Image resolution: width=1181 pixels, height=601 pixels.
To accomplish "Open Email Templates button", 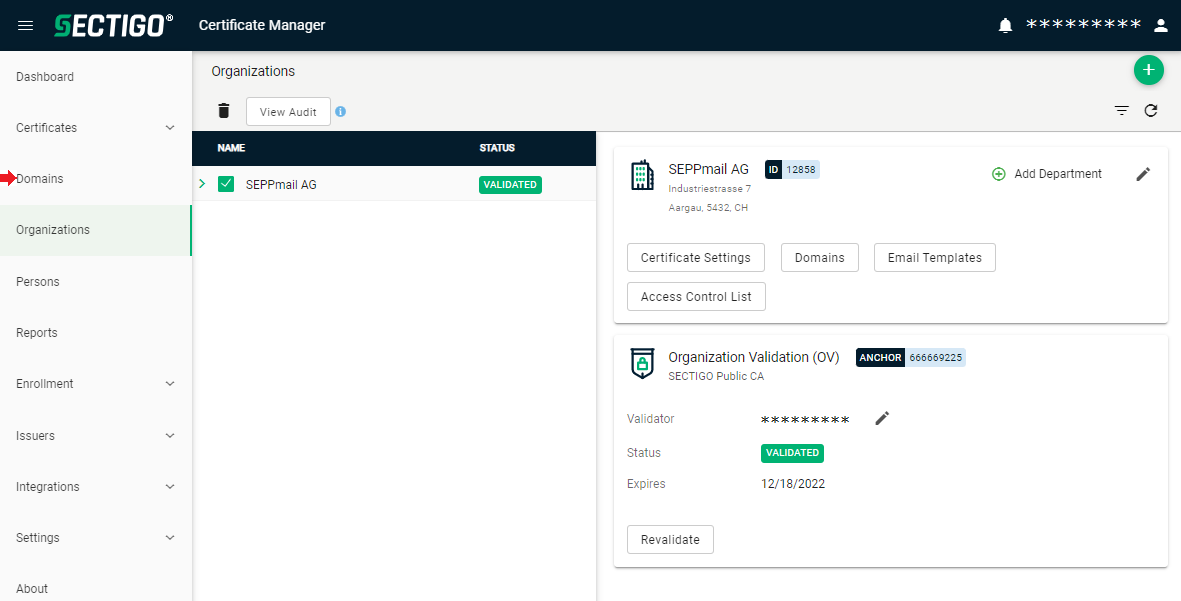I will (x=935, y=258).
